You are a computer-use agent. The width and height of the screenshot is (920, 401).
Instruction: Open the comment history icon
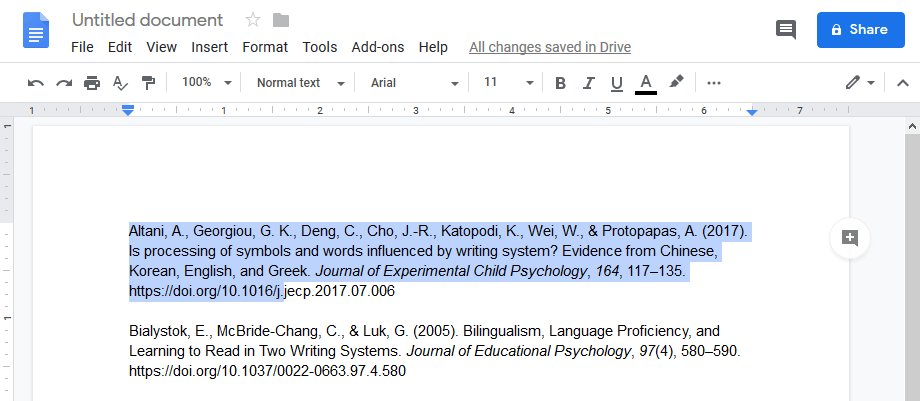pos(786,29)
